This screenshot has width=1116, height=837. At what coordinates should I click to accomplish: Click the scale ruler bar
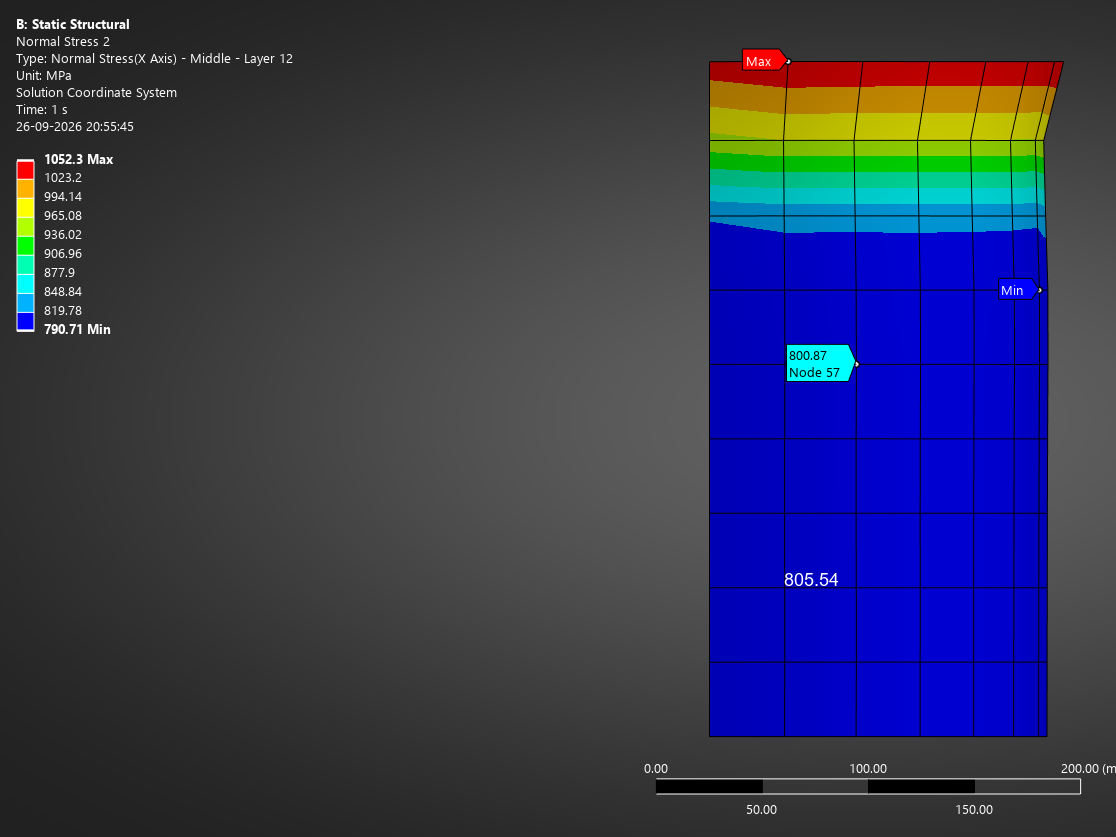868,786
